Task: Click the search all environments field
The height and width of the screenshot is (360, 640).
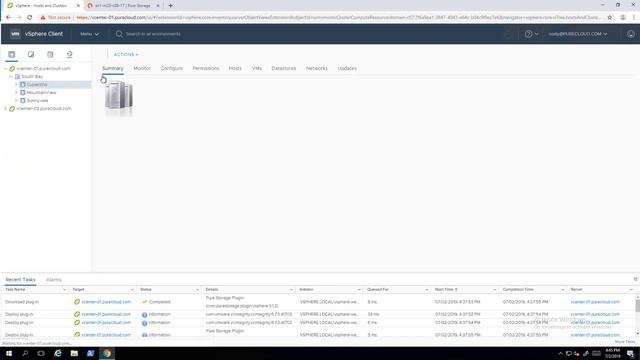Action: coord(153,34)
